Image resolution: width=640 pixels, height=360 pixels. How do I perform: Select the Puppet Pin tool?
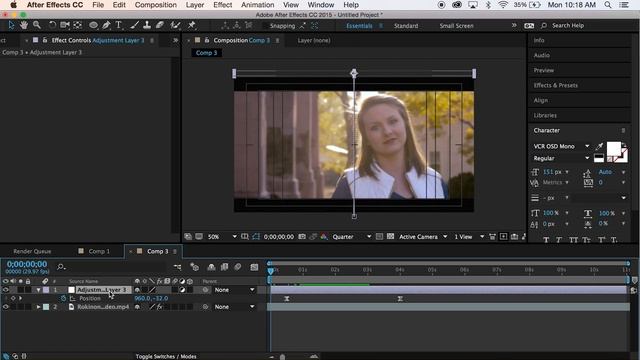point(191,25)
